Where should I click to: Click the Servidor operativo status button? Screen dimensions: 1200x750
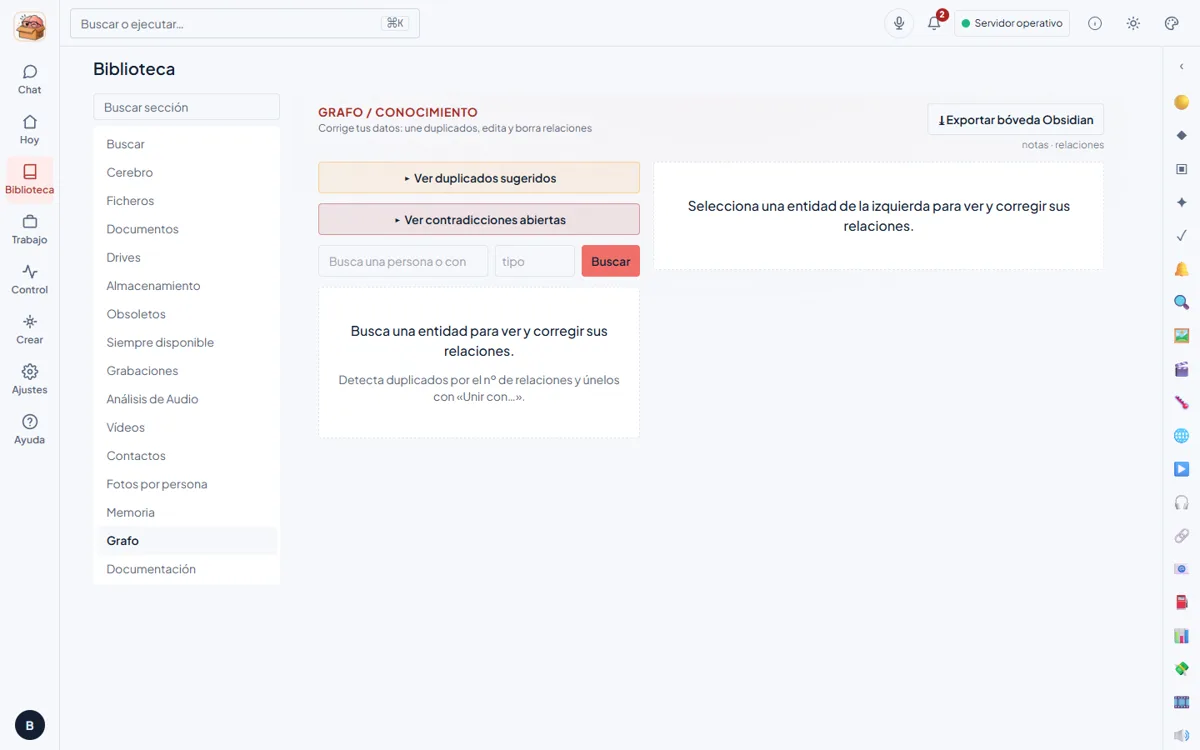pyautogui.click(x=1012, y=23)
